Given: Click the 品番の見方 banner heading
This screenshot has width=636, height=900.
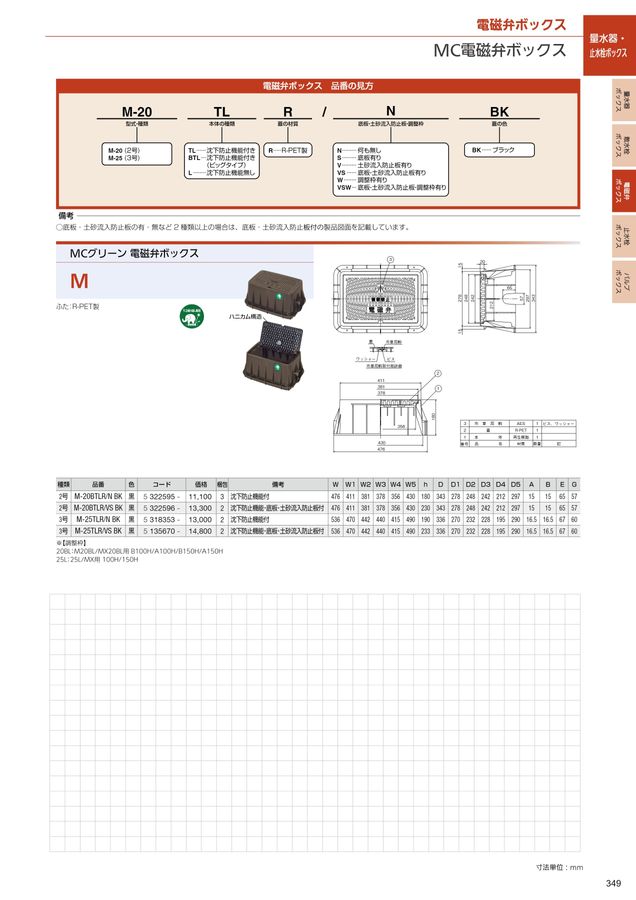Looking at the screenshot, I should click(x=317, y=86).
